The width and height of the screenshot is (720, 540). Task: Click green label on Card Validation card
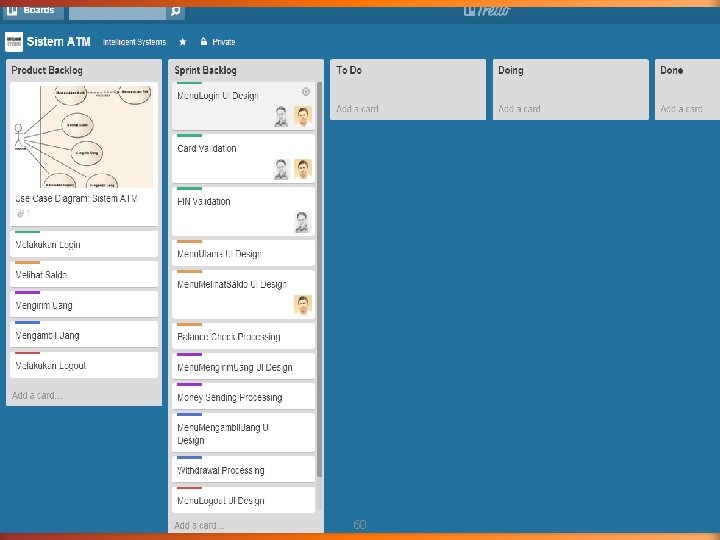(x=189, y=135)
